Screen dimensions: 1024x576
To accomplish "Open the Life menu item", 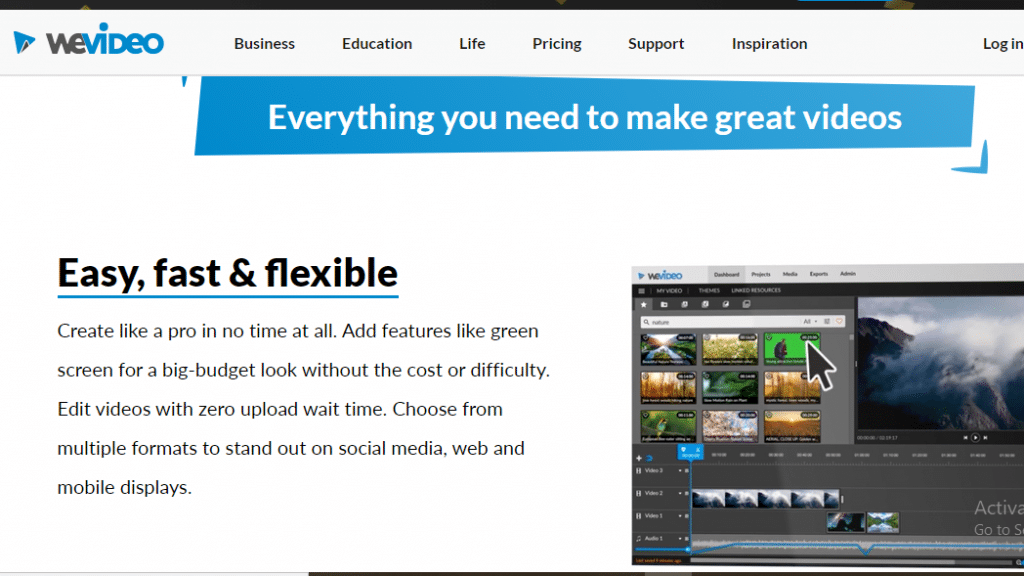I will 472,44.
